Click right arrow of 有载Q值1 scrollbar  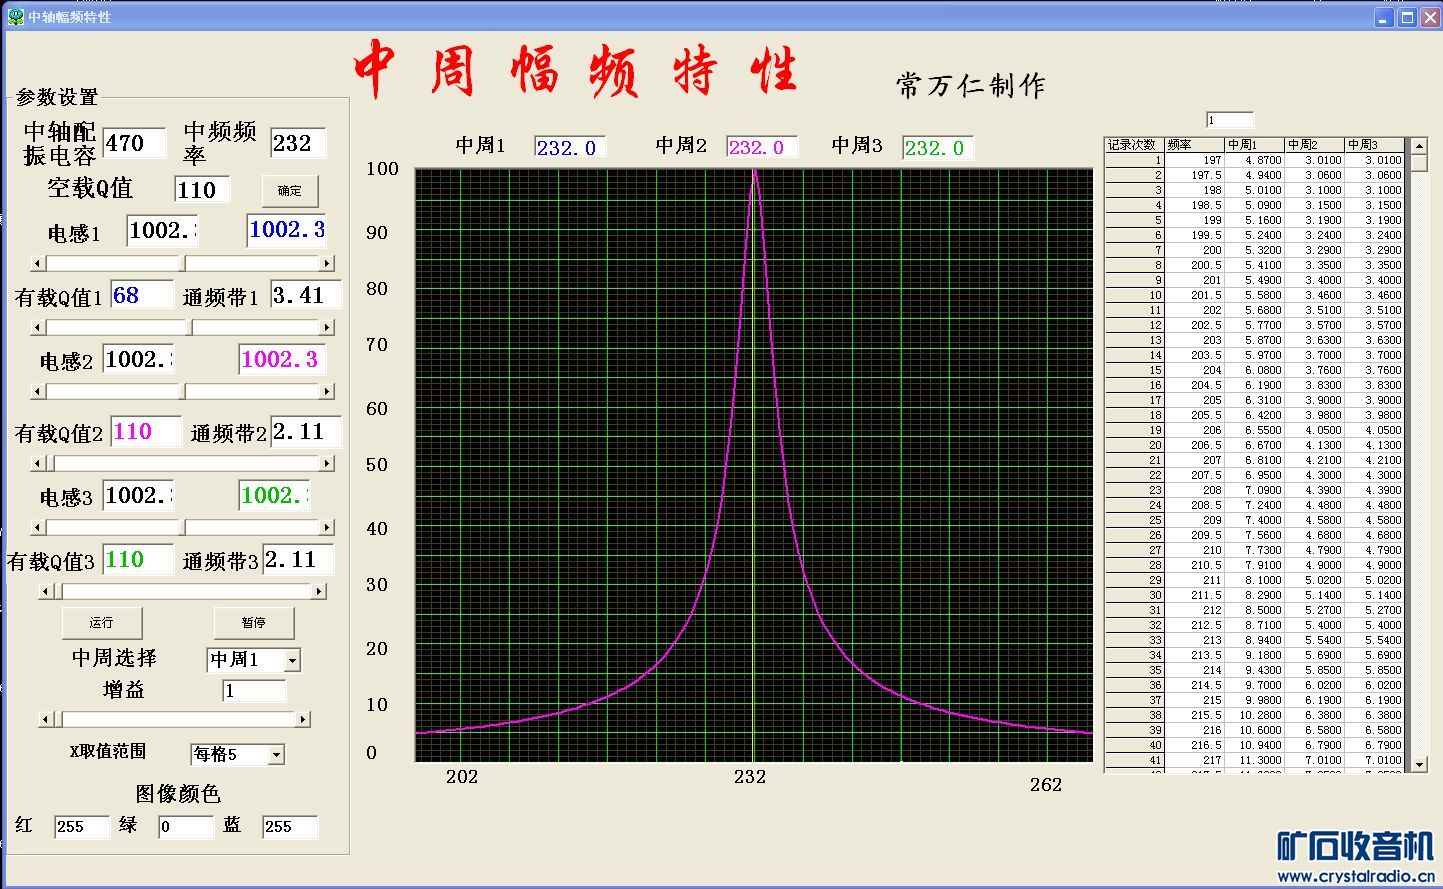(327, 327)
